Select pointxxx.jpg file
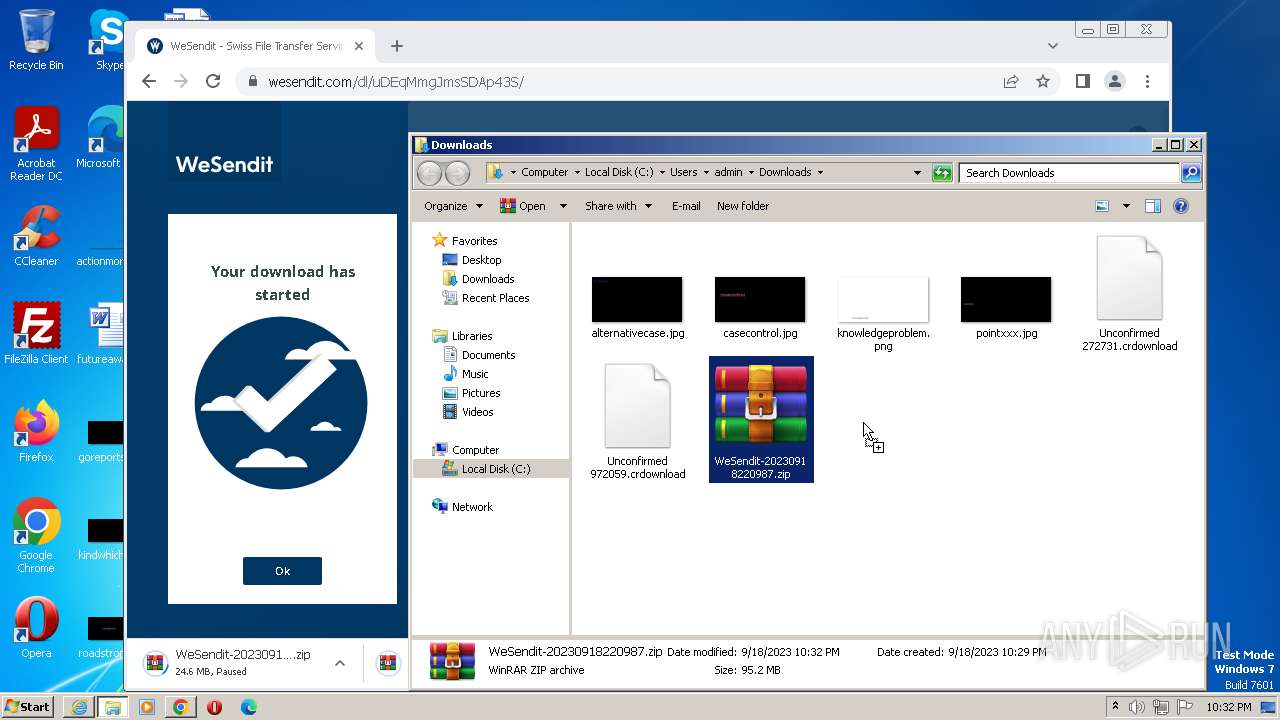 (1006, 308)
